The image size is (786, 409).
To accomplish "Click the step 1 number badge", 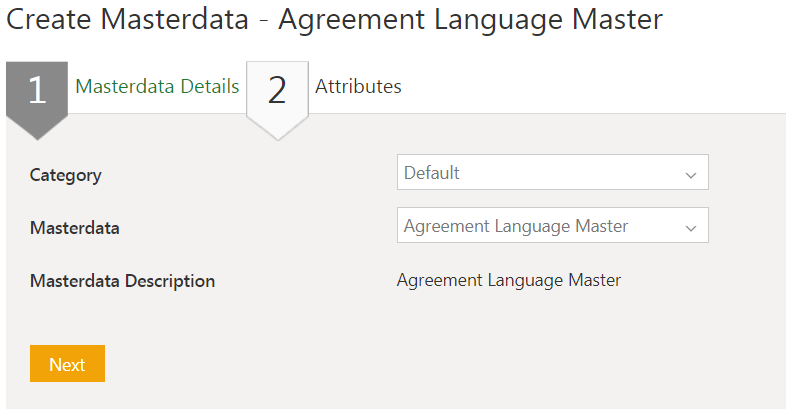I will click(37, 89).
